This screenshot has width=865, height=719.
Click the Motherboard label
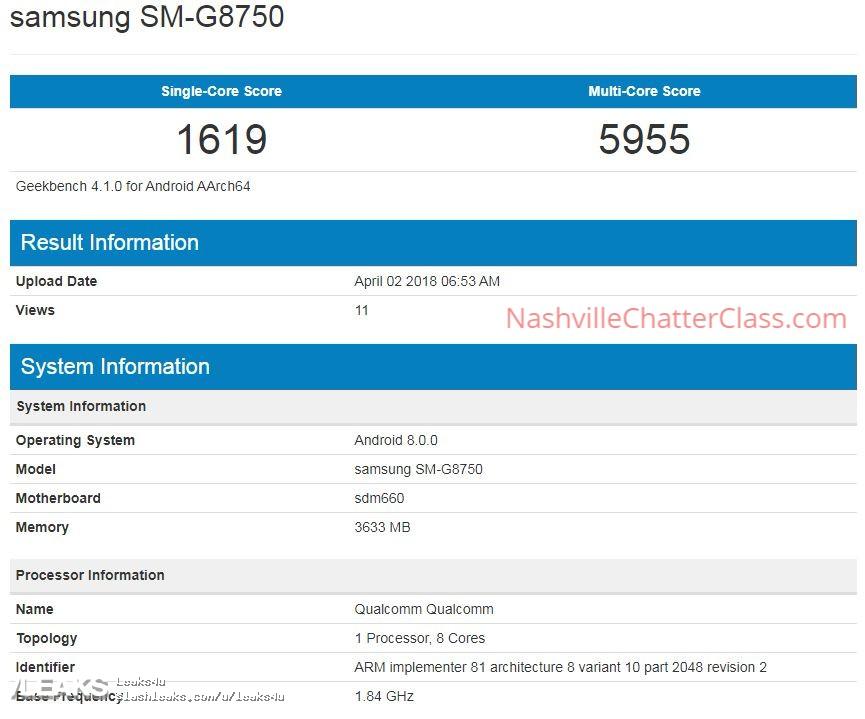tap(58, 498)
